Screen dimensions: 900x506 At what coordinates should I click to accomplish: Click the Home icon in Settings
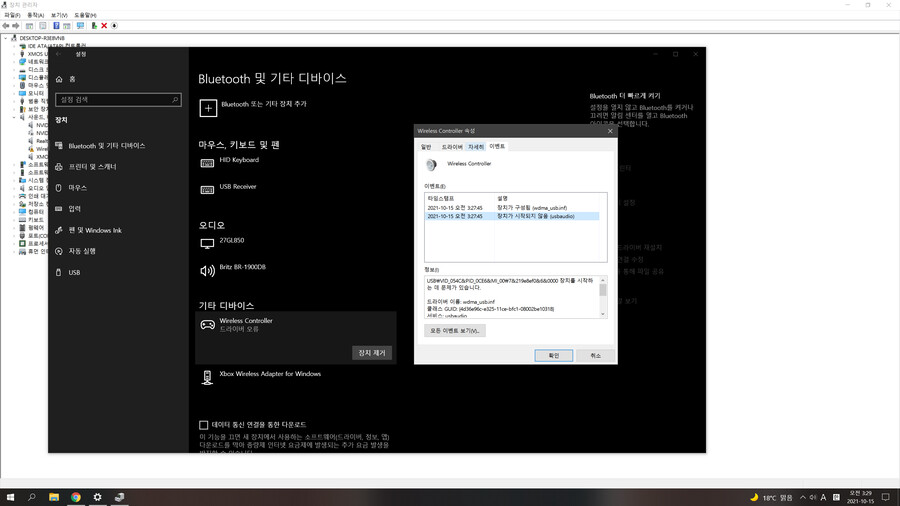coord(59,79)
